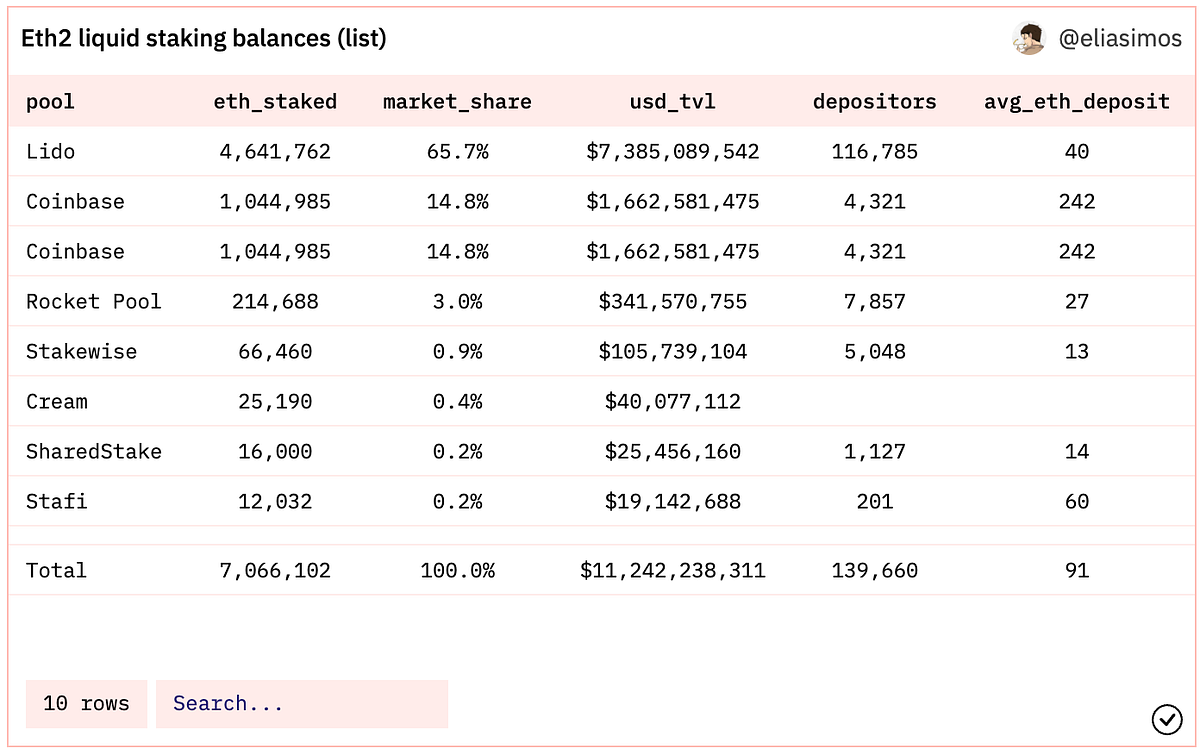Select the 65.7% market share cell
This screenshot has width=1200, height=748.
pos(457,152)
